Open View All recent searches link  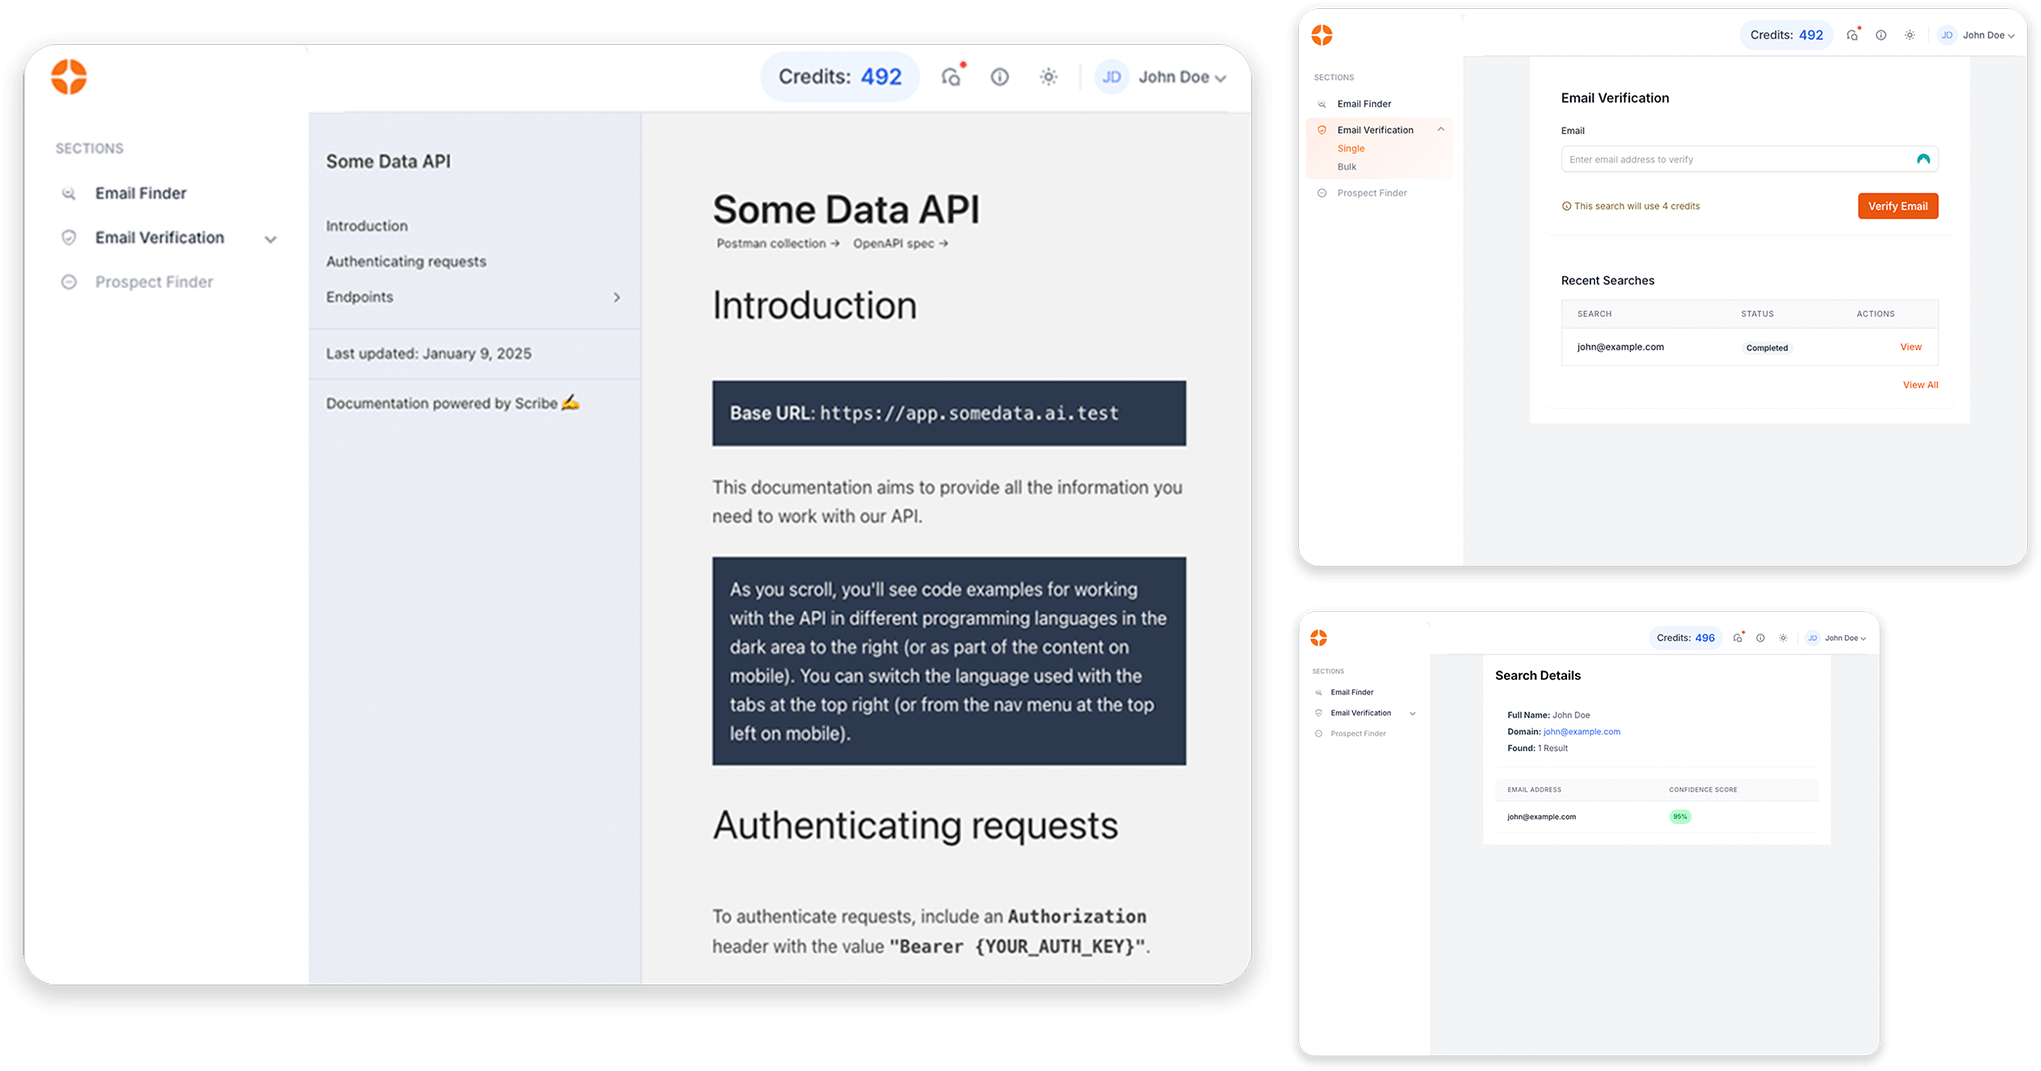click(x=1920, y=385)
